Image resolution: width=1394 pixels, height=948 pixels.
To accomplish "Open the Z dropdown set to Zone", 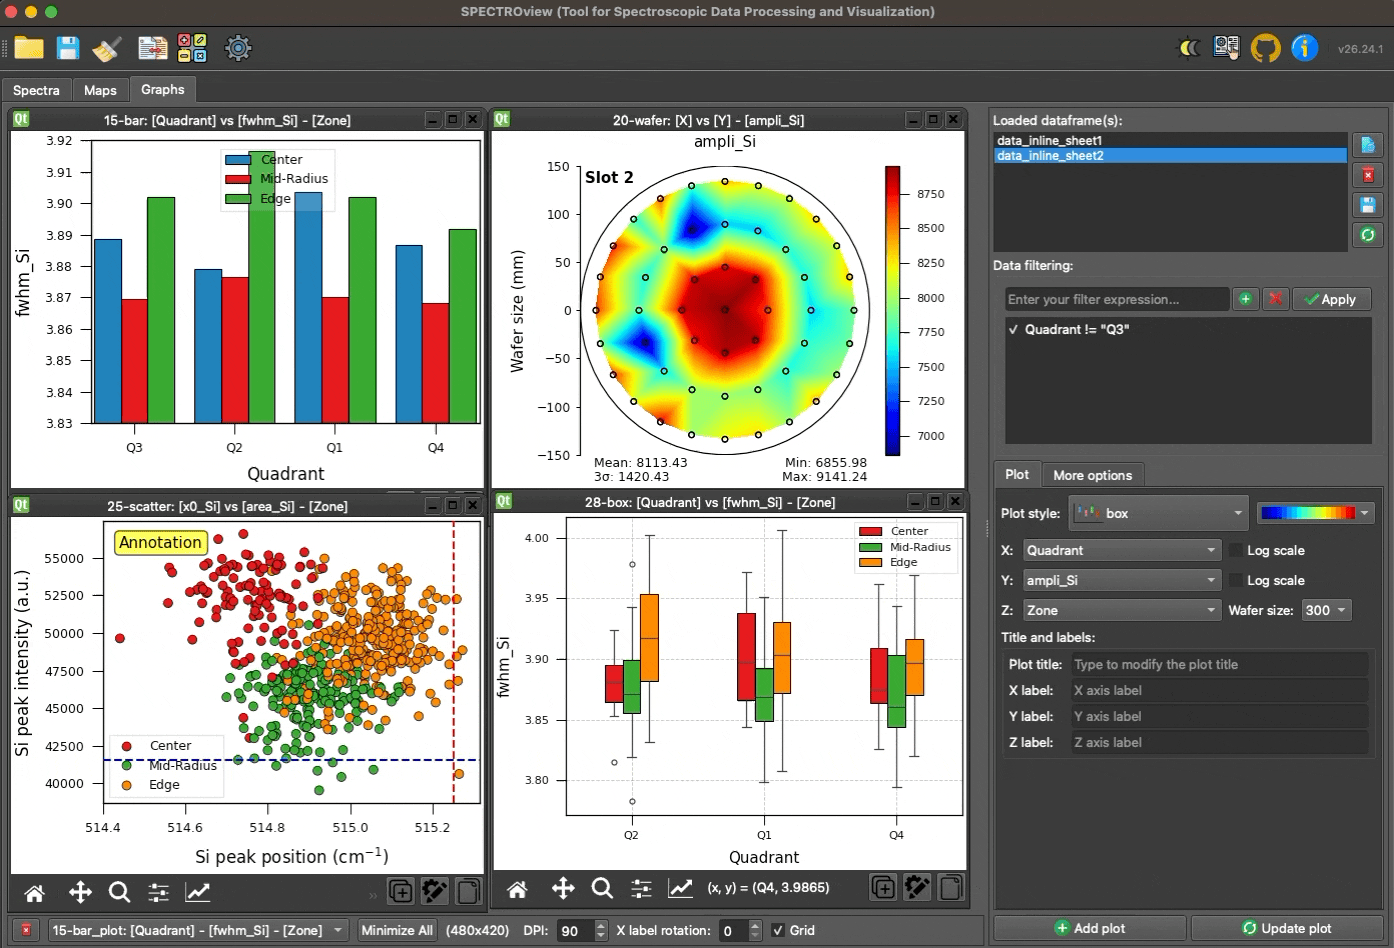I will [1121, 610].
